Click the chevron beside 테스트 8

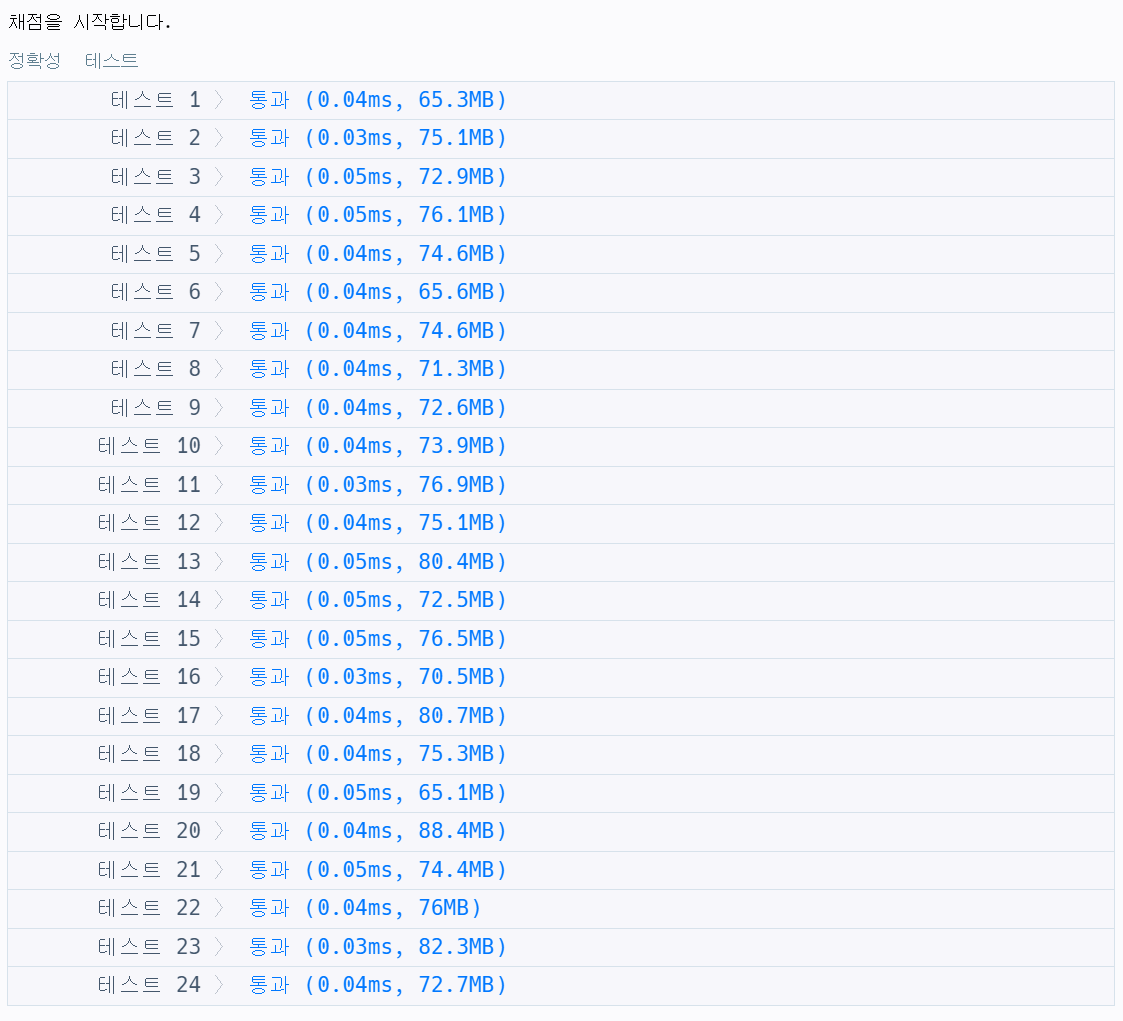click(x=219, y=369)
